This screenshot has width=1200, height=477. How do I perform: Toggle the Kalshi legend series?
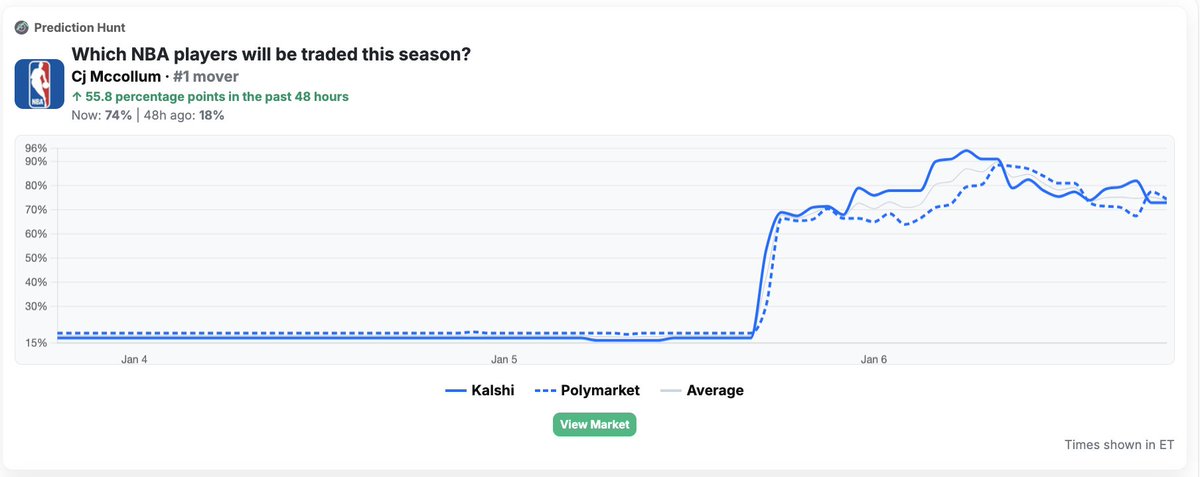pos(479,390)
